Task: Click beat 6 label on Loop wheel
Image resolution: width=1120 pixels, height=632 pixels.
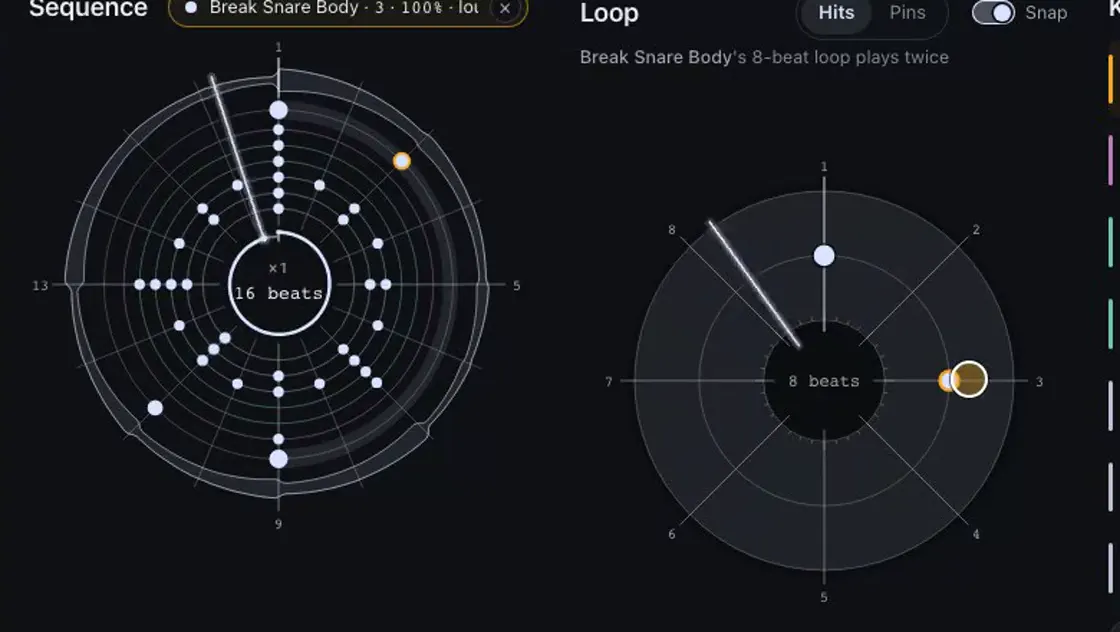Action: coord(671,534)
